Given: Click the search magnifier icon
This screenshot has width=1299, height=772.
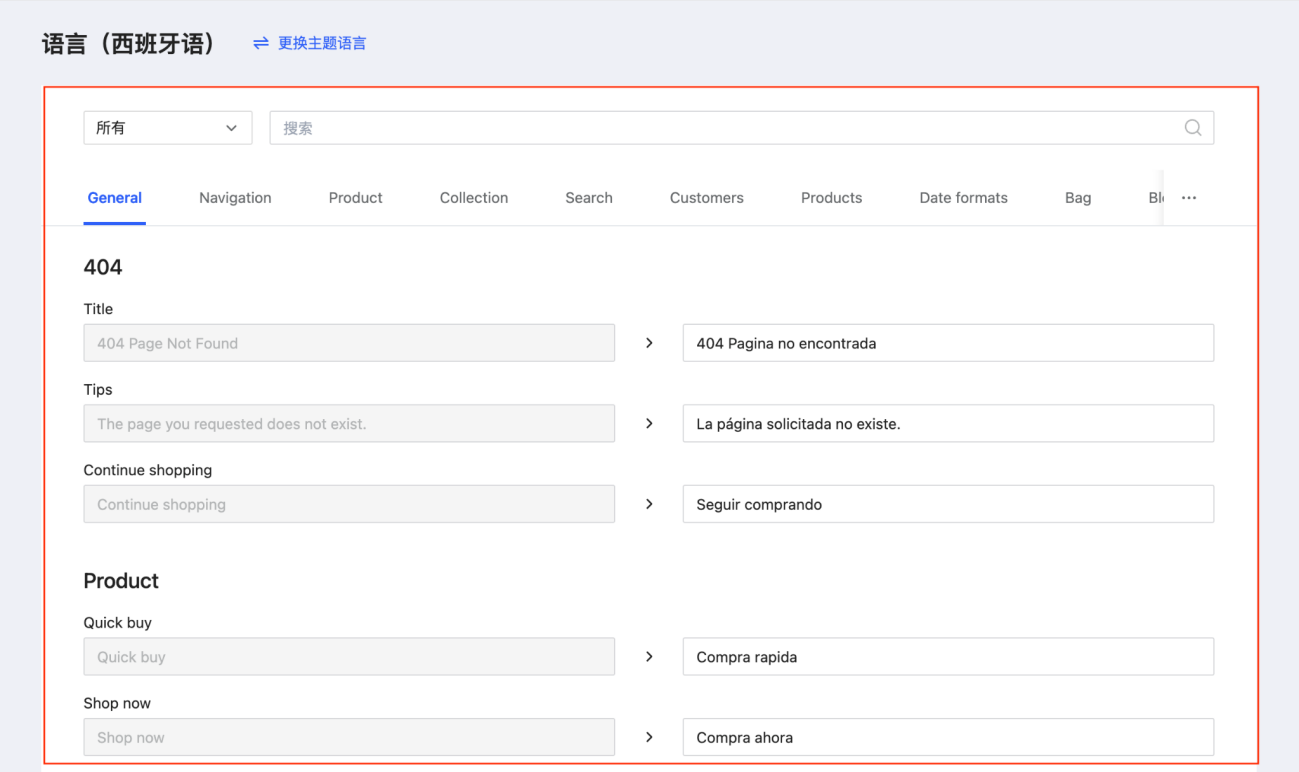Looking at the screenshot, I should tap(1192, 128).
